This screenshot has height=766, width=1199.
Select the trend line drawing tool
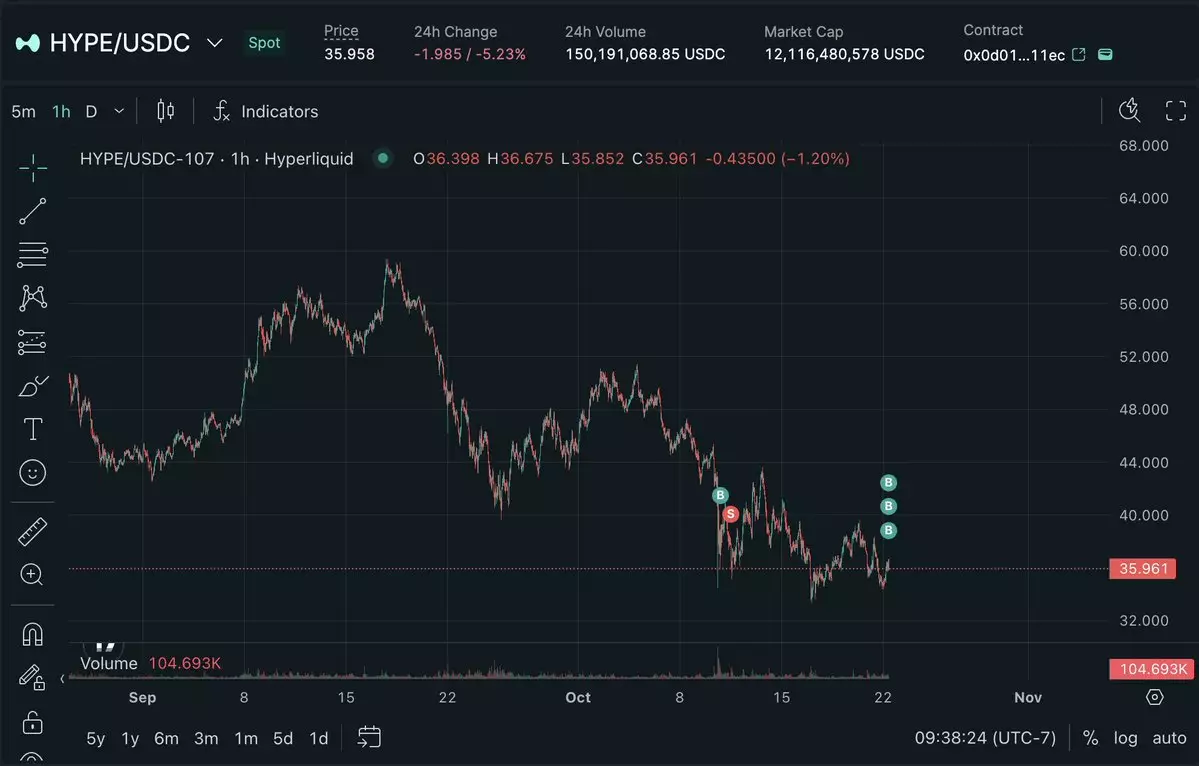[x=33, y=211]
